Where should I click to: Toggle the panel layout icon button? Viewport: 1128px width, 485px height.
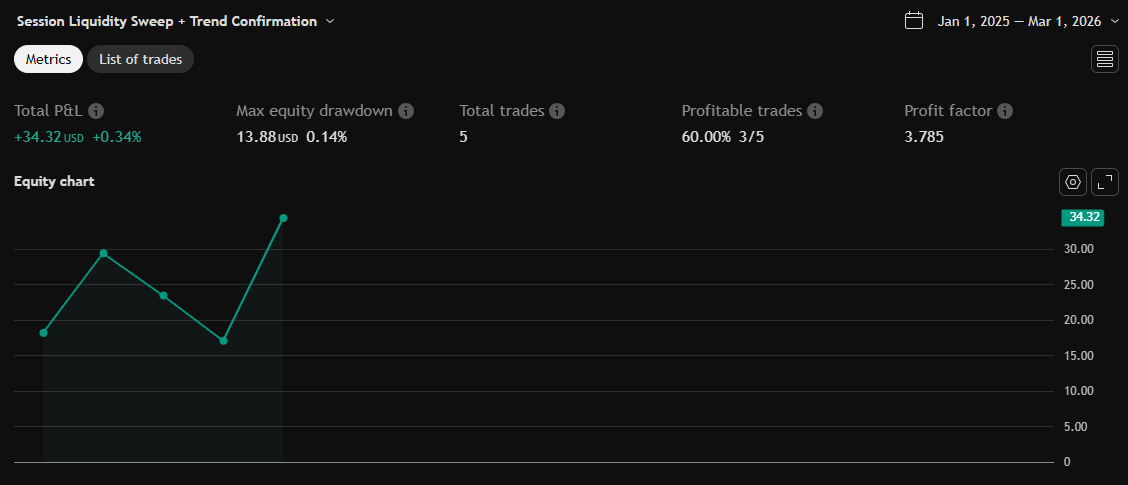[x=1105, y=59]
